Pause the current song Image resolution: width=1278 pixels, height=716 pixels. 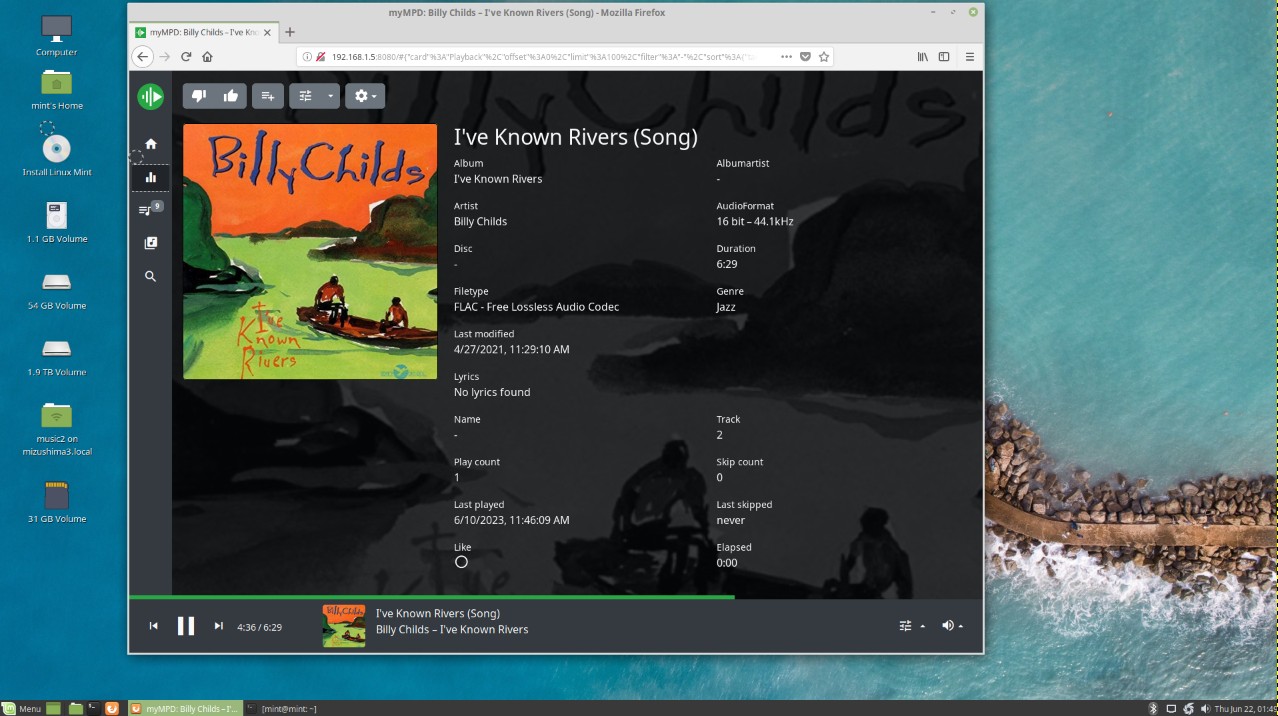point(186,626)
